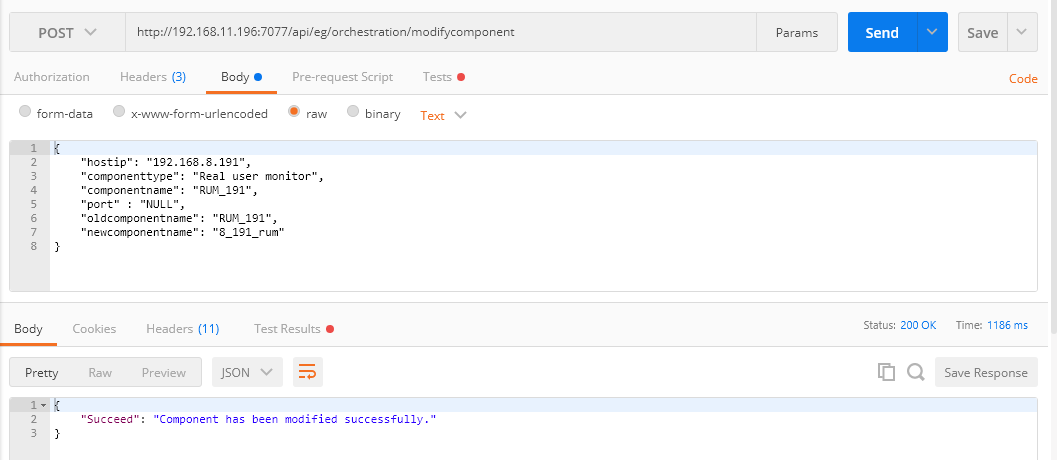Switch to the request Headers (3) tab
This screenshot has width=1059, height=460.
tap(153, 77)
